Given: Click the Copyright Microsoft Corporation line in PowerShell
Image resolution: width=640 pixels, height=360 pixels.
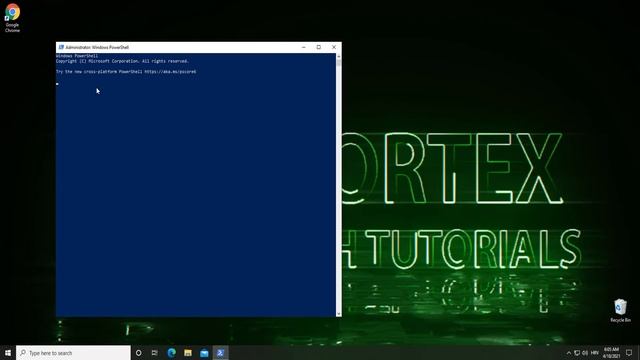Looking at the screenshot, I should [x=122, y=61].
